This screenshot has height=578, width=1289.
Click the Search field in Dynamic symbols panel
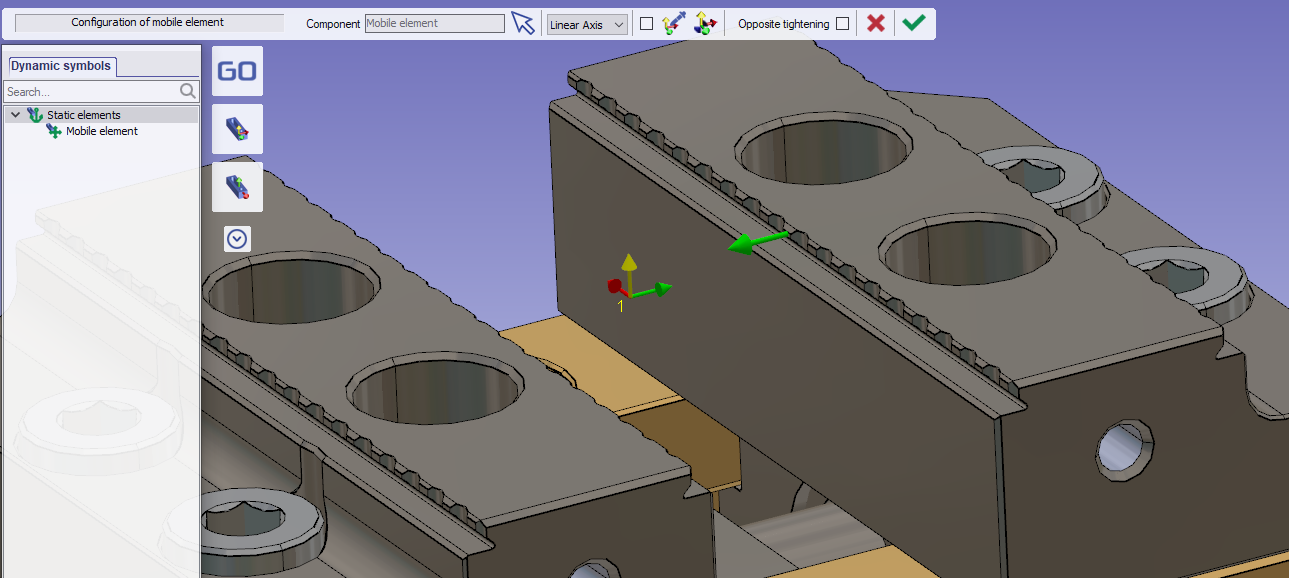tap(90, 92)
